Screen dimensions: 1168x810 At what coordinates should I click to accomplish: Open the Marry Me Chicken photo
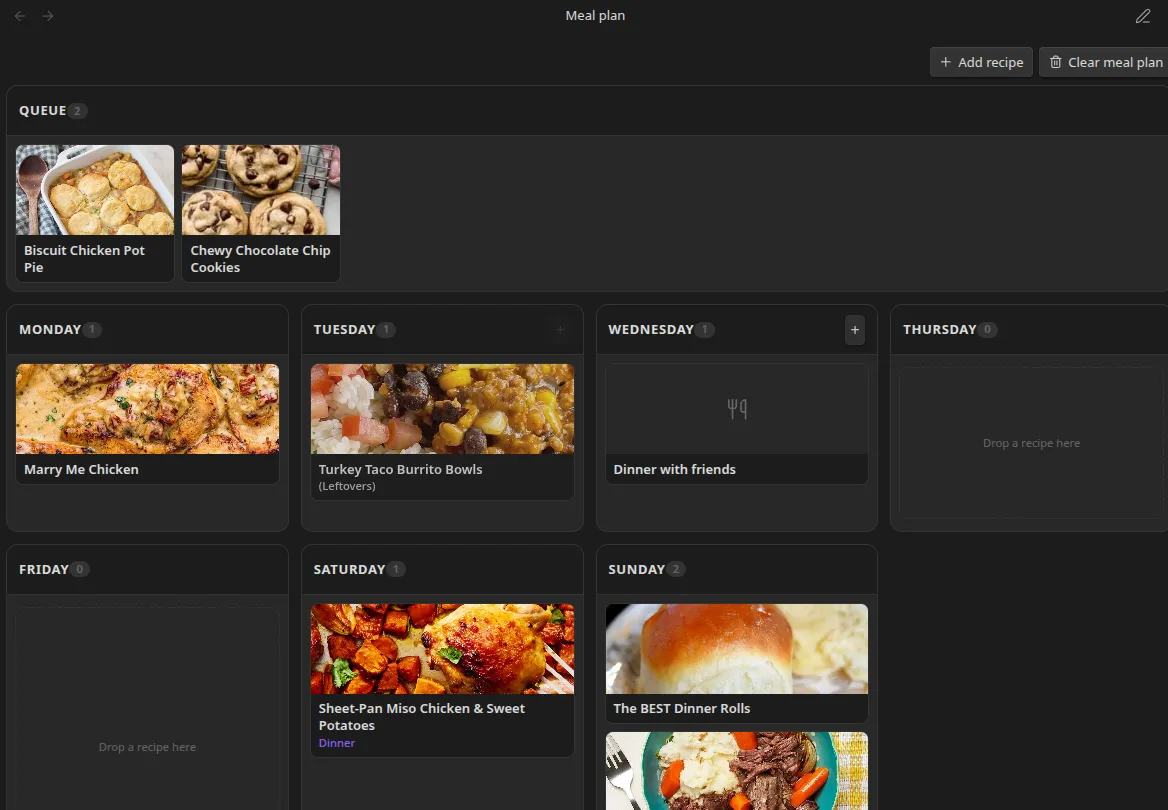click(x=147, y=409)
